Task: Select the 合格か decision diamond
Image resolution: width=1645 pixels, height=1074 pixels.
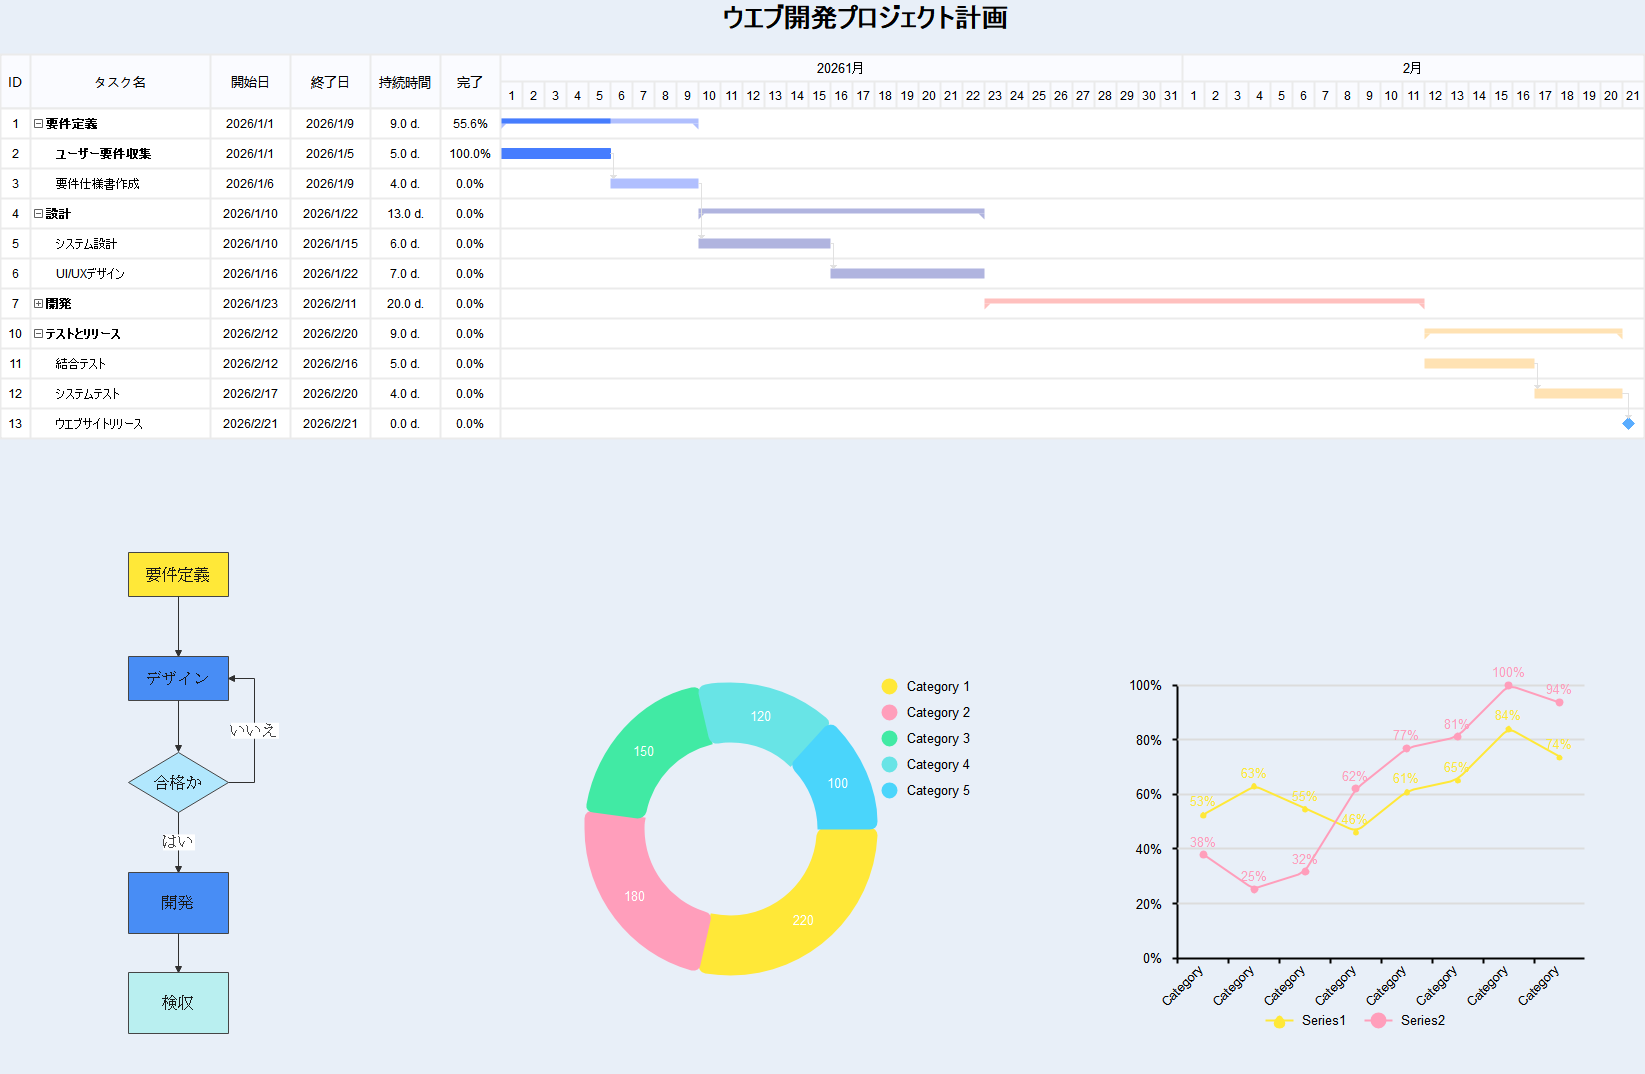Action: tap(178, 783)
